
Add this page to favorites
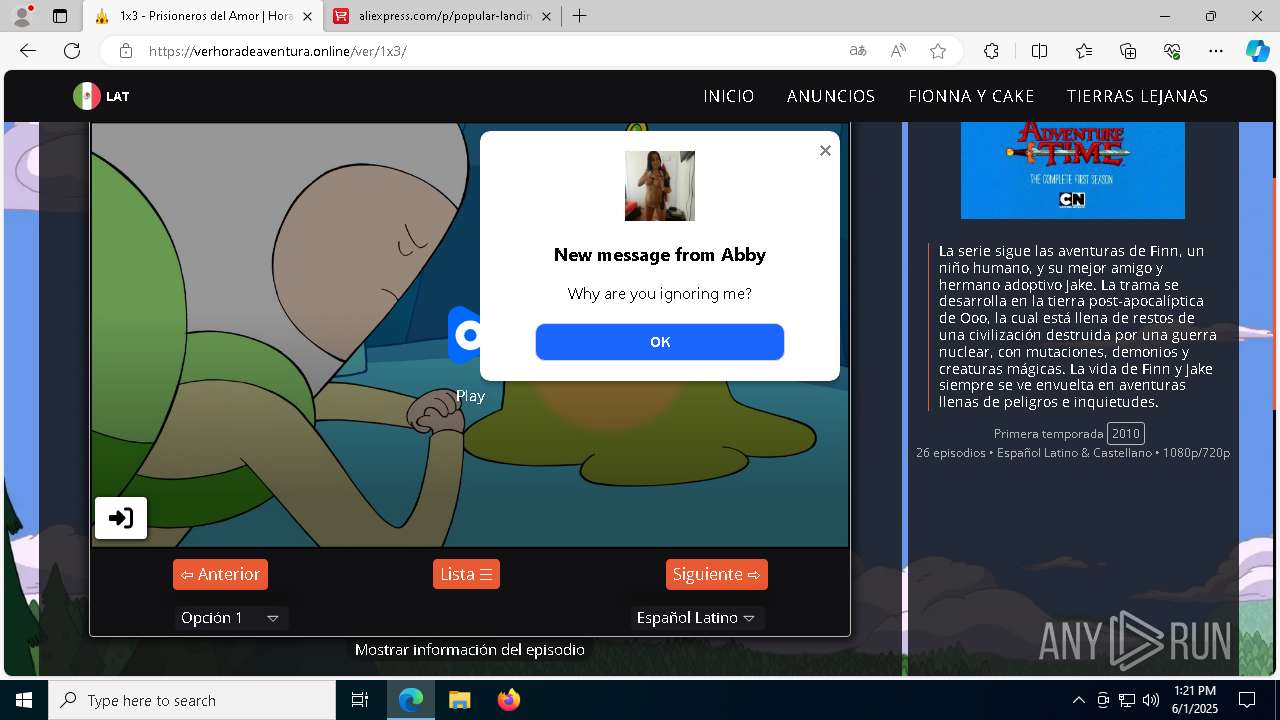[938, 51]
